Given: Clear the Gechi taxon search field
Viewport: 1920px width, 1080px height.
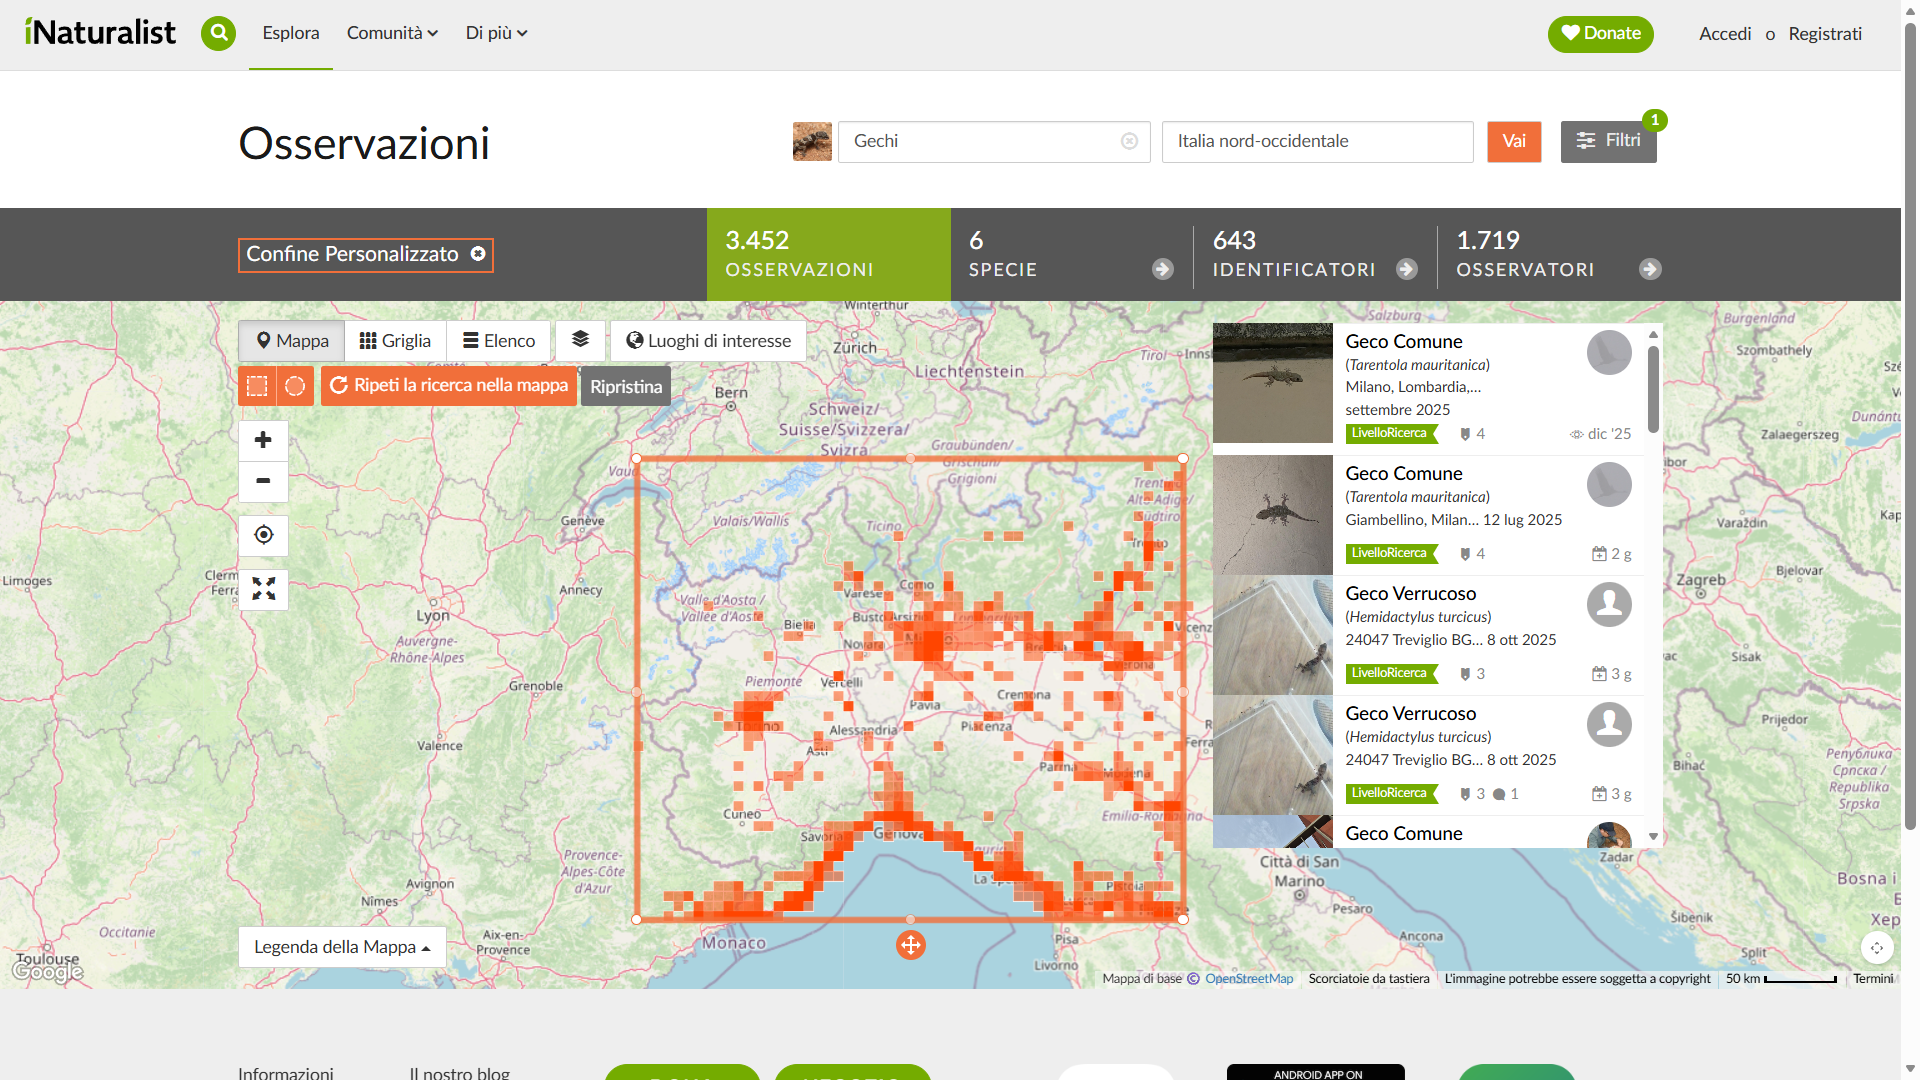Looking at the screenshot, I should [x=1129, y=141].
